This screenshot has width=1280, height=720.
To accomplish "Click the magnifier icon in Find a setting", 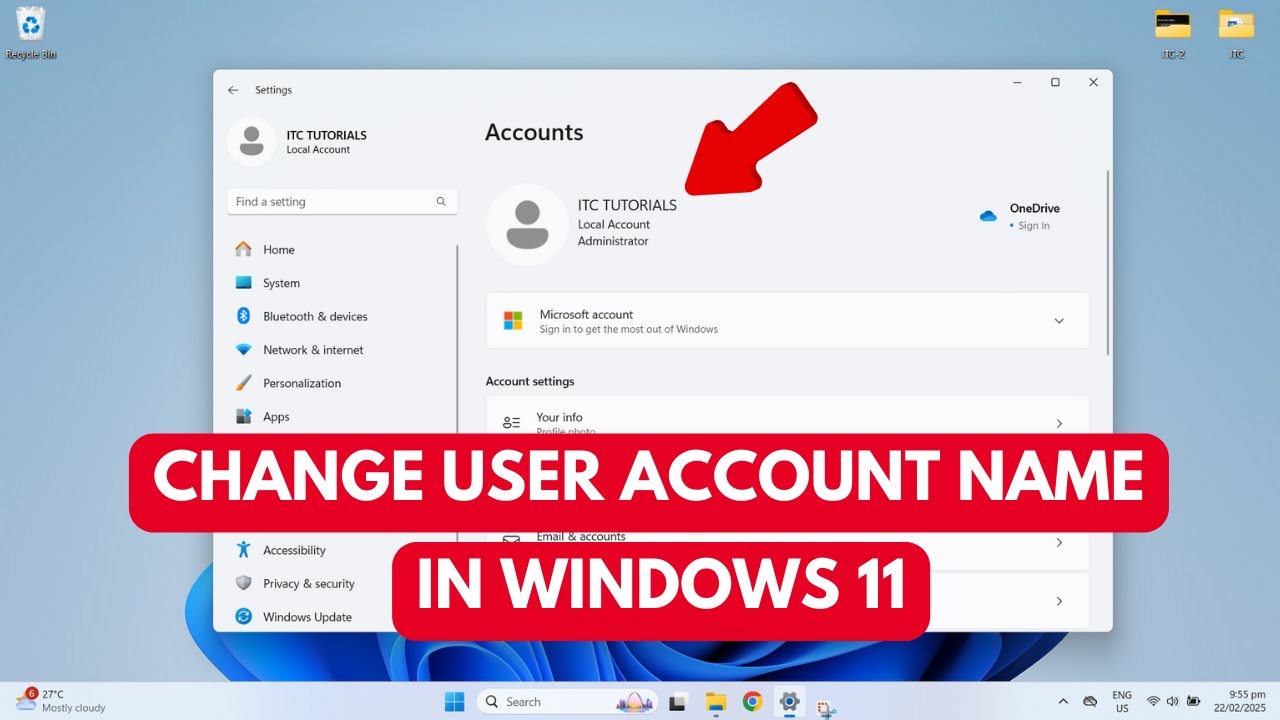I will pyautogui.click(x=441, y=201).
